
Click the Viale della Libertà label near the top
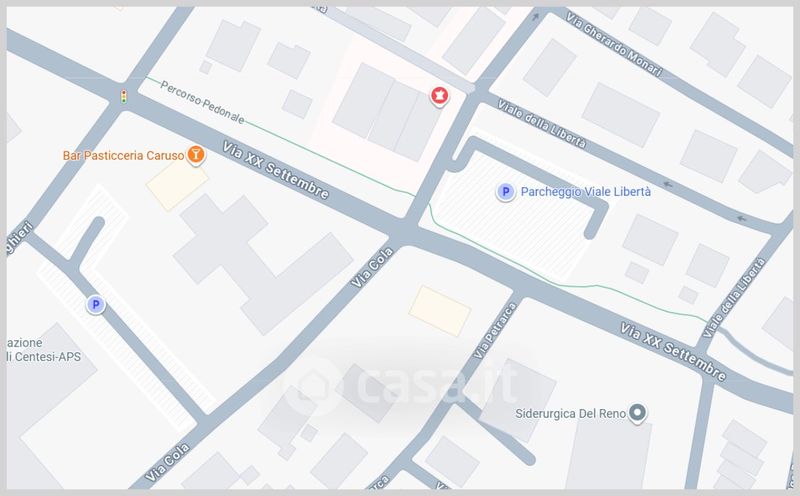pos(541,124)
